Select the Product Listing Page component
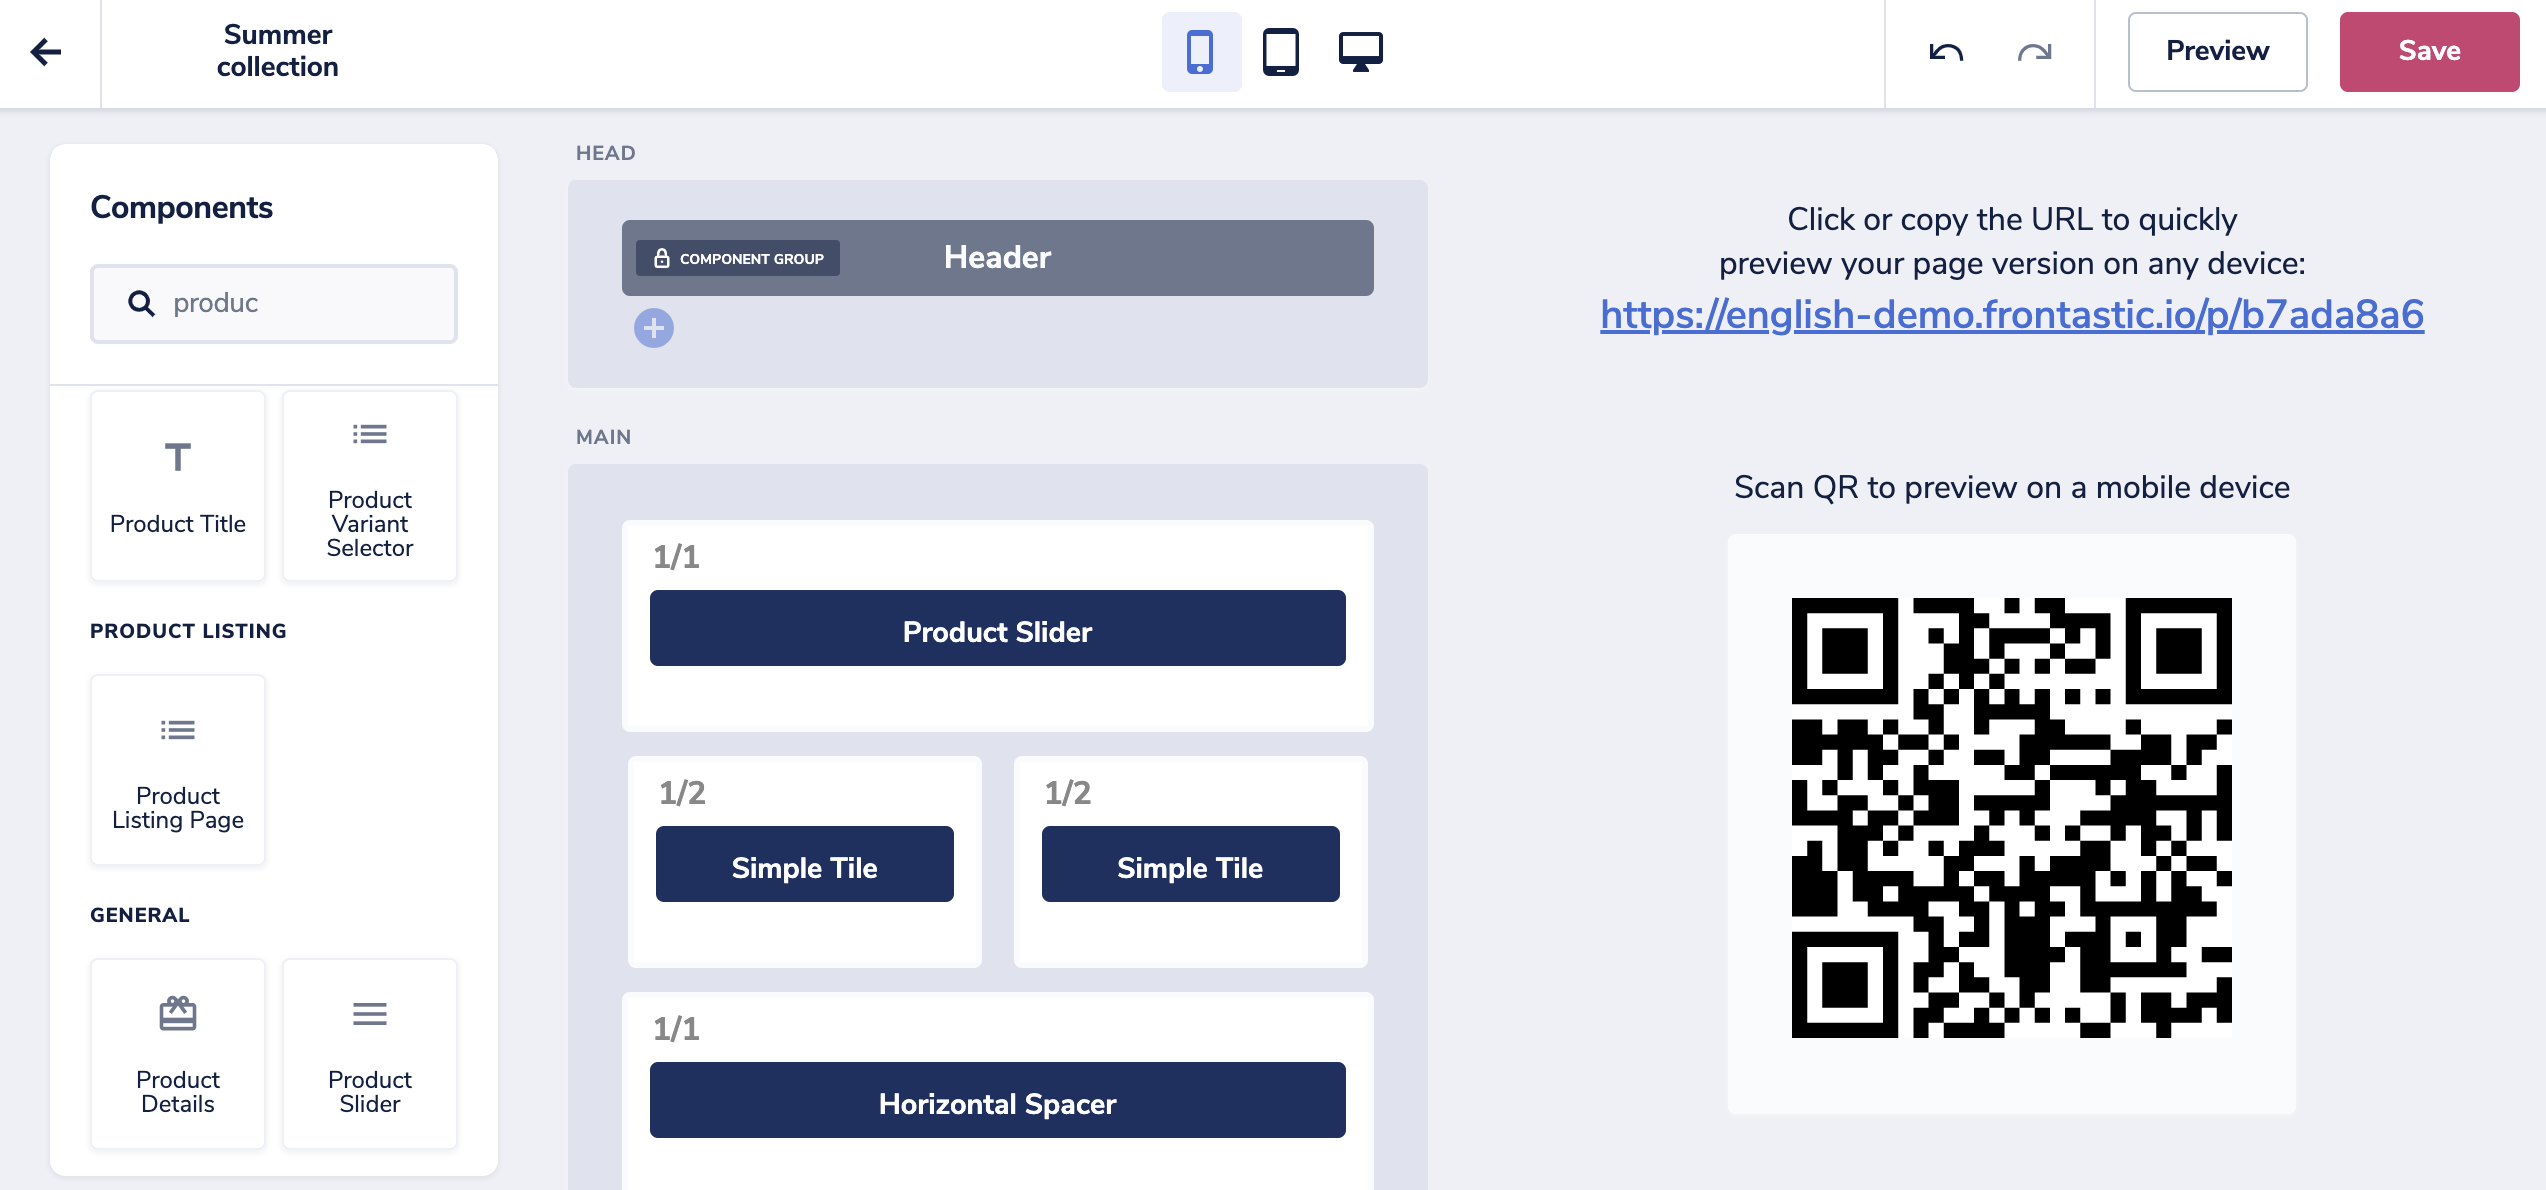Image resolution: width=2546 pixels, height=1190 pixels. [x=178, y=770]
